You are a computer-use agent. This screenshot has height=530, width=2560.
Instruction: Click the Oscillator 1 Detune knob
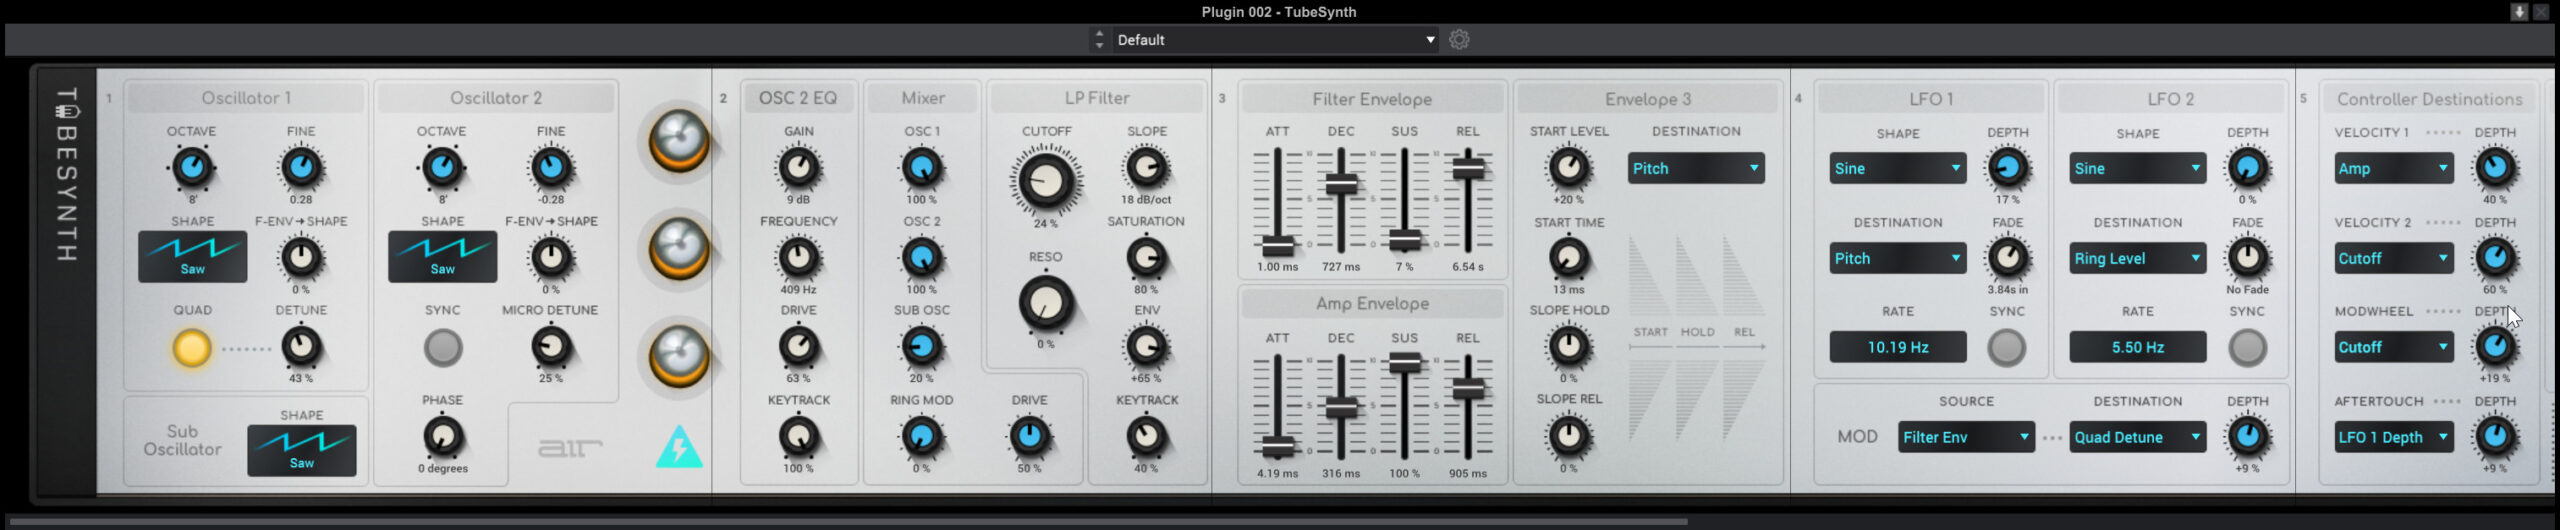tap(301, 347)
